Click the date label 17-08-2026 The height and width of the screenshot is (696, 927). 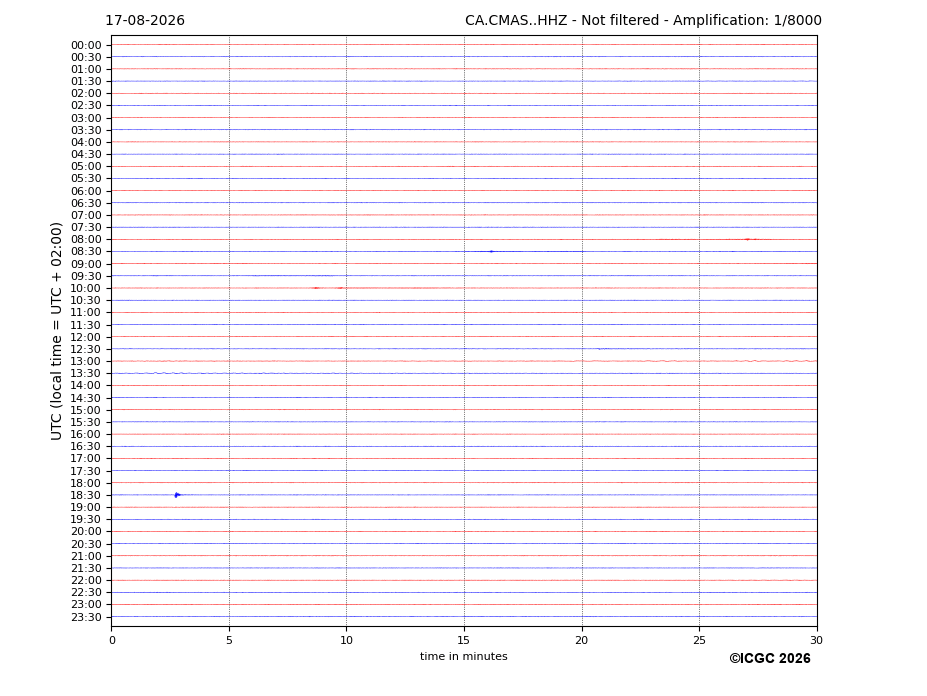coord(145,21)
